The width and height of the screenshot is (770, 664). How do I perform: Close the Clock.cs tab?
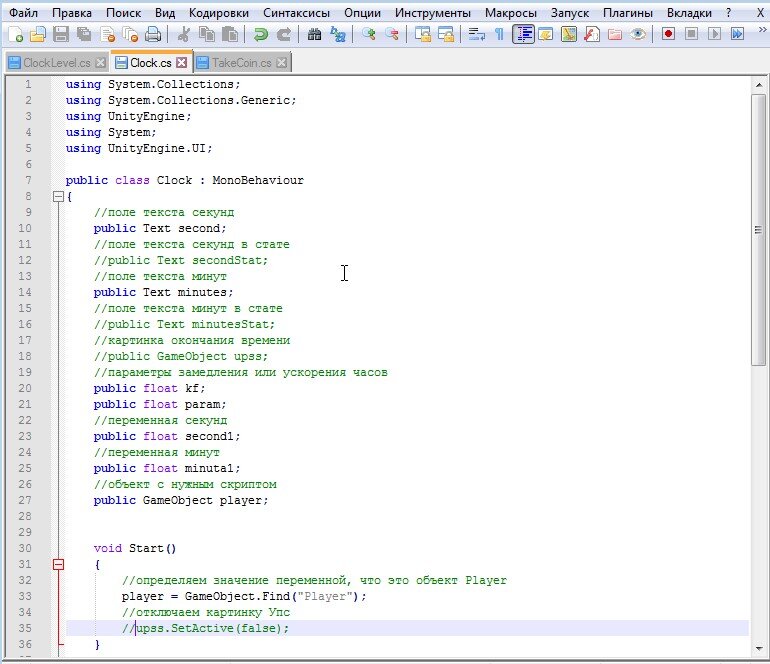[182, 62]
